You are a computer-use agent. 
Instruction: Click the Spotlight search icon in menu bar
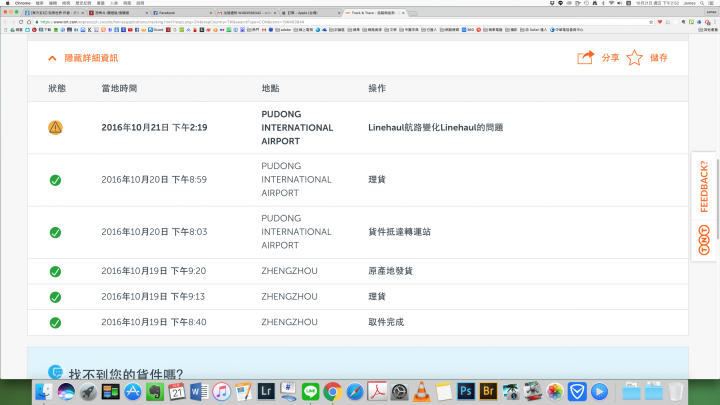tap(702, 3)
